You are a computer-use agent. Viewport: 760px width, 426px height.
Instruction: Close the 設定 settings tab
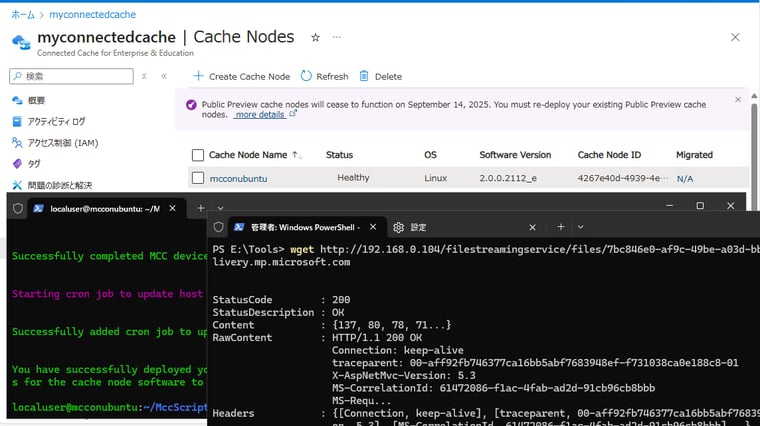tap(532, 227)
